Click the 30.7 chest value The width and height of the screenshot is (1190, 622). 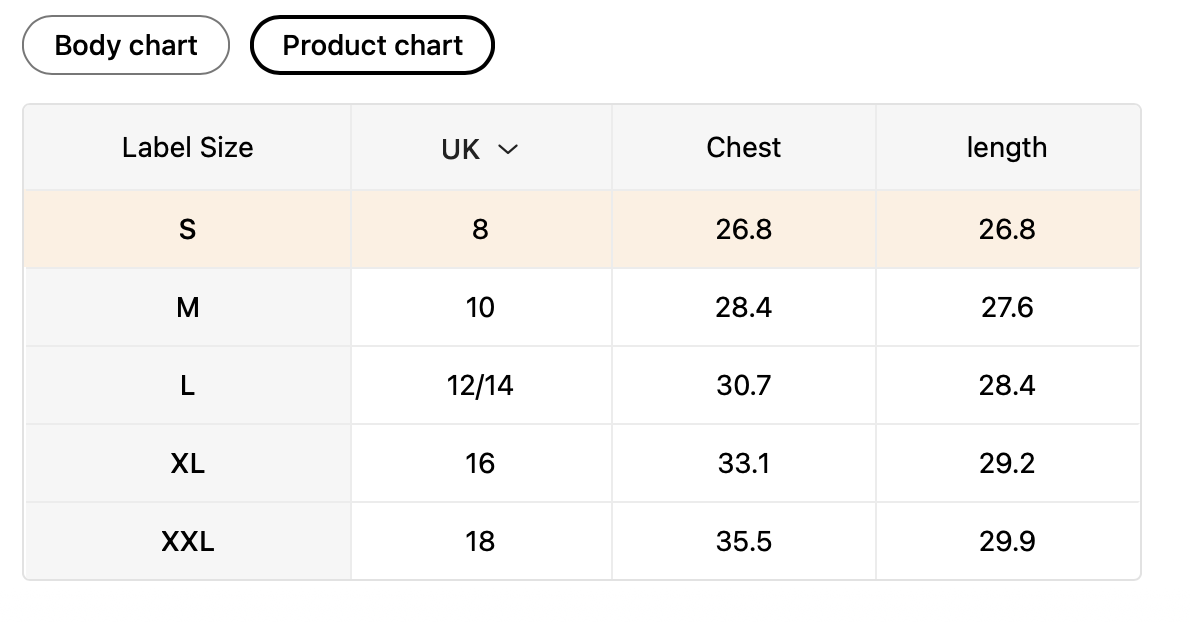pos(743,386)
